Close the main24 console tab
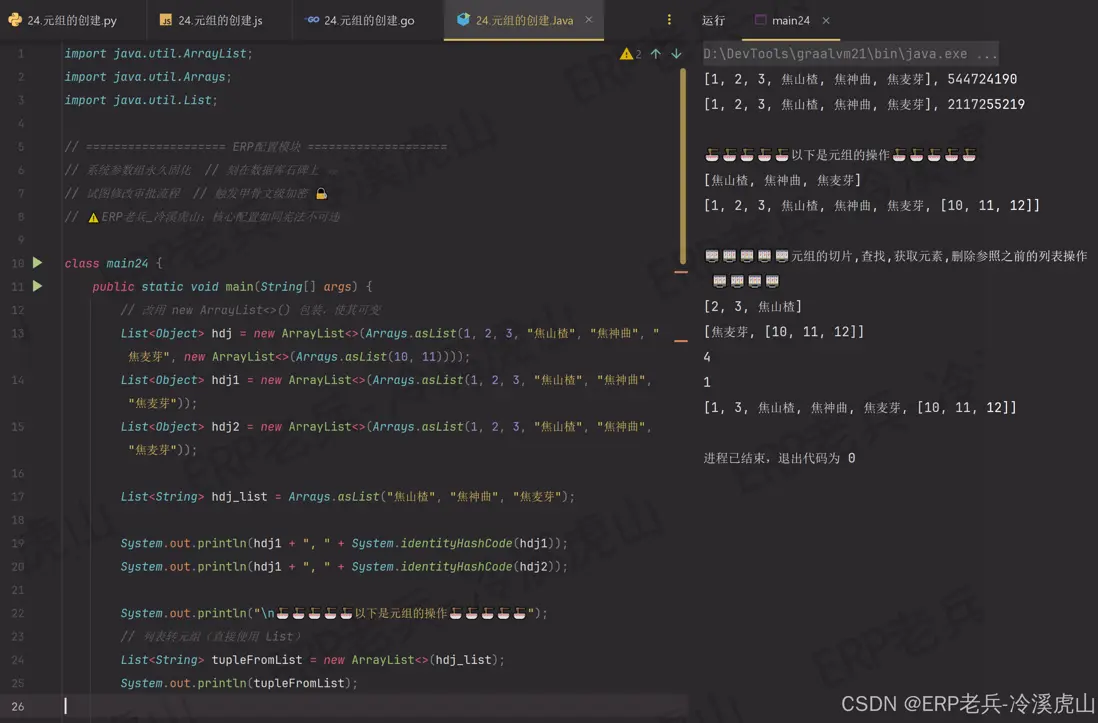Viewport: 1098px width, 723px height. pos(825,19)
